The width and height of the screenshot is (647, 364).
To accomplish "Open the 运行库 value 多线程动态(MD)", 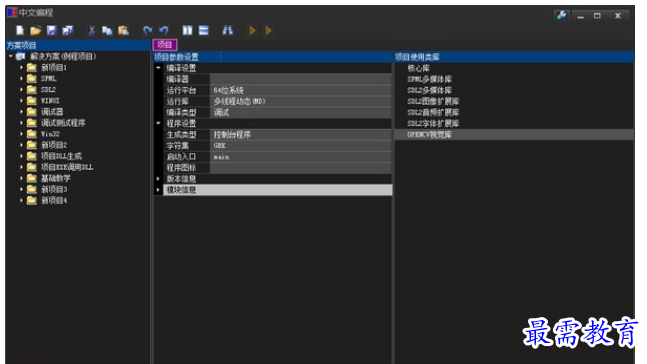I will 301,101.
